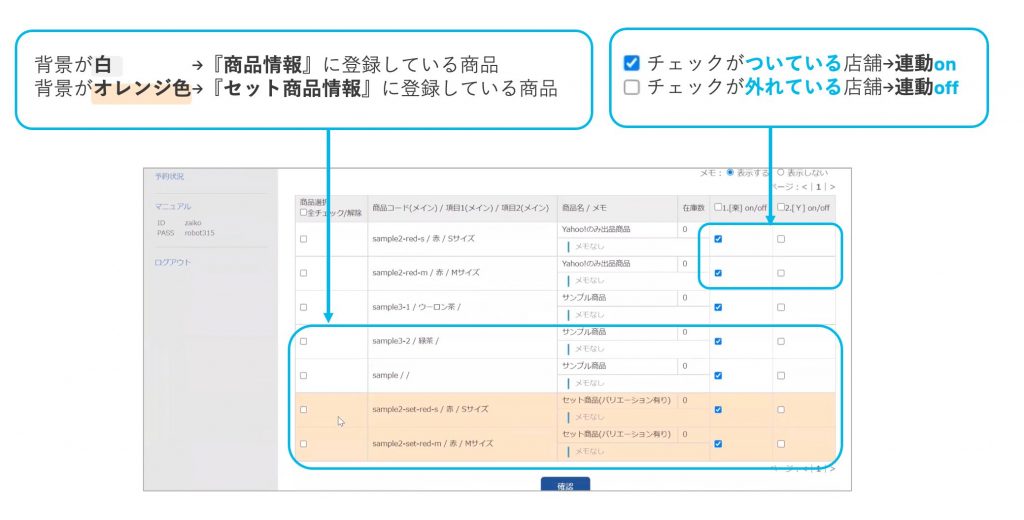This screenshot has height=520, width=1024.
Task: Select the メモ 表示する radio button
Action: coord(730,172)
